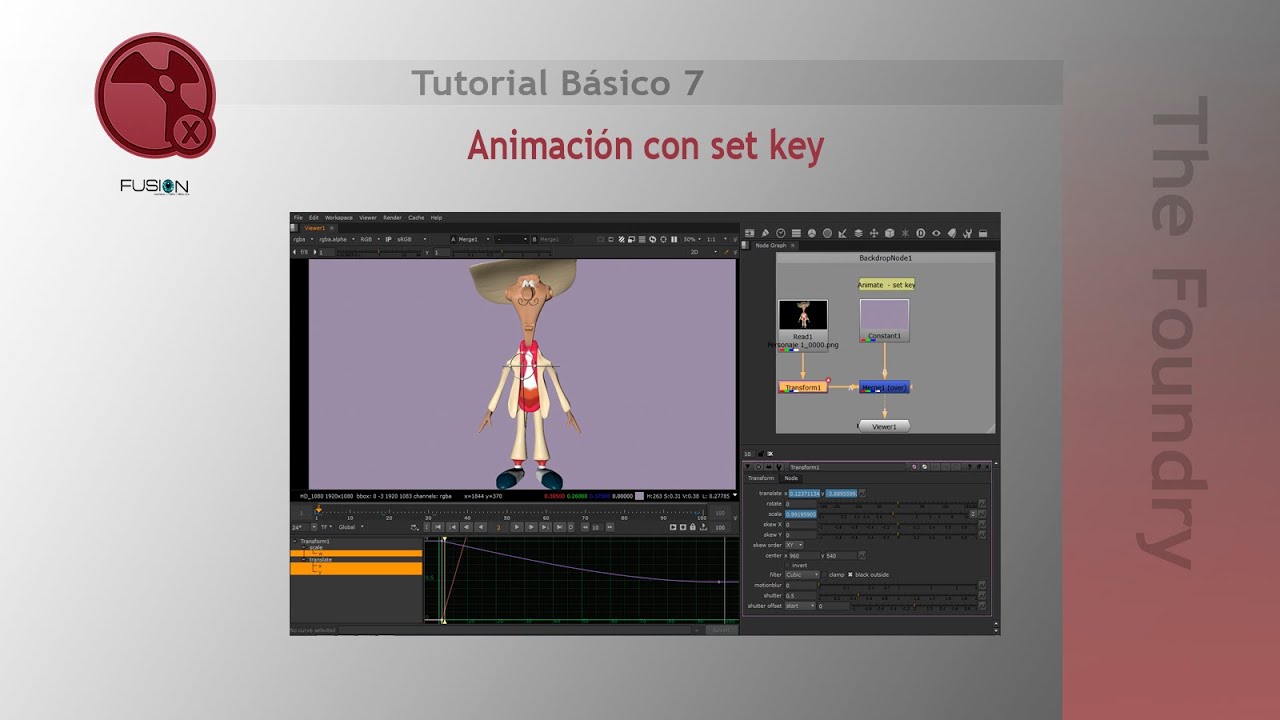Click the viewer refresh circular-arrow icon
This screenshot has height=720, width=1280.
tap(652, 239)
